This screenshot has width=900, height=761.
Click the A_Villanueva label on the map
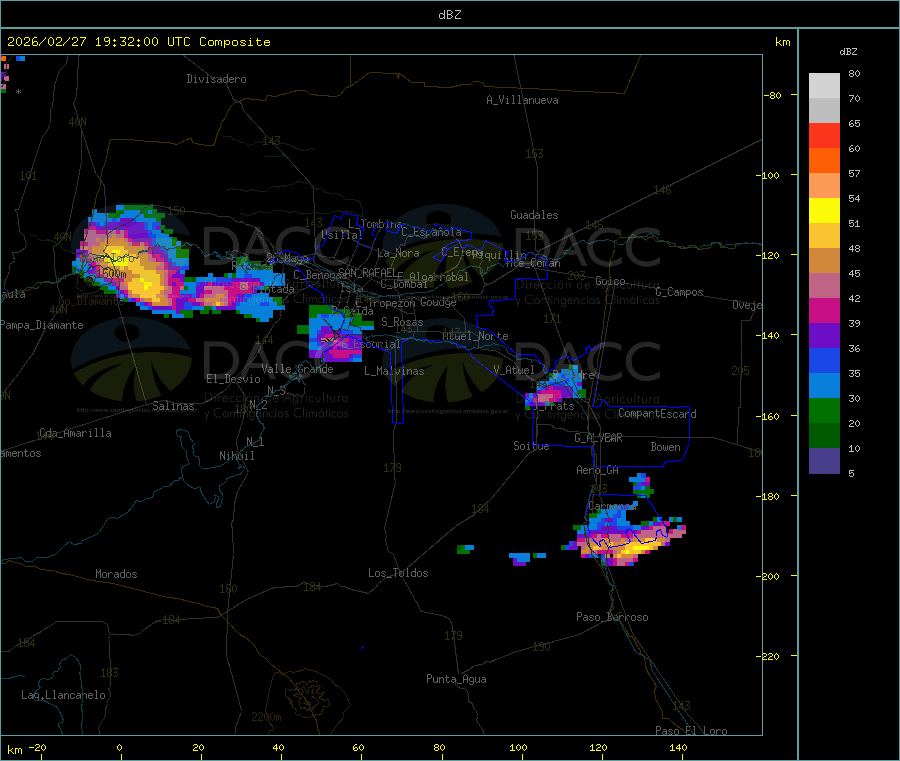click(522, 100)
